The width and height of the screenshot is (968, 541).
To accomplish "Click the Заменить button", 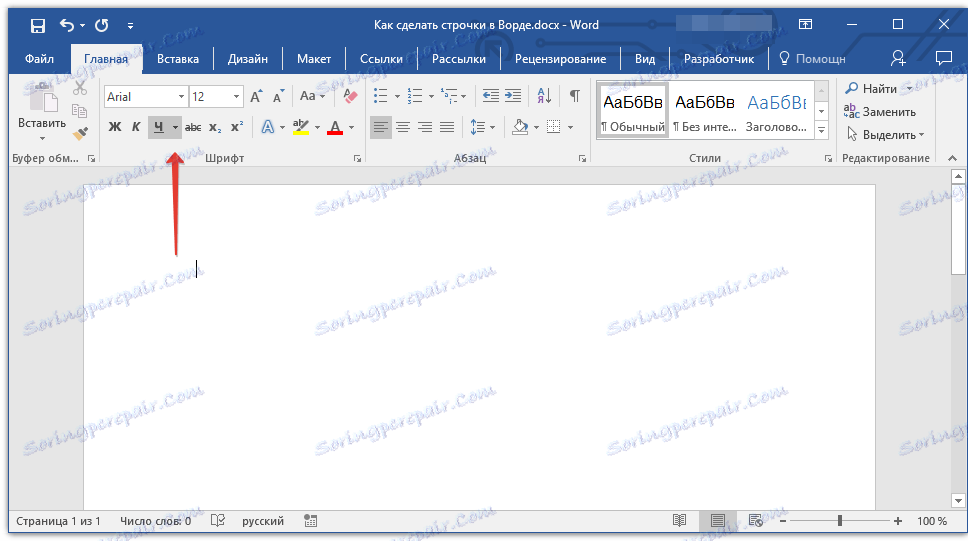I will coord(880,112).
